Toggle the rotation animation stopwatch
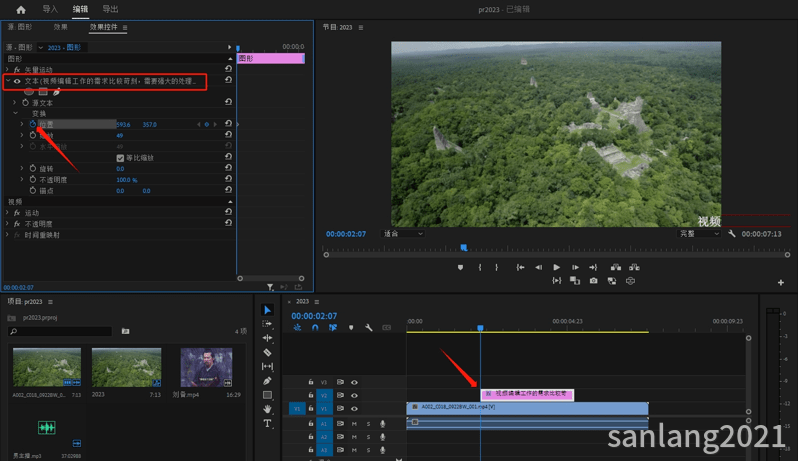Viewport: 798px width, 461px height. click(x=33, y=168)
